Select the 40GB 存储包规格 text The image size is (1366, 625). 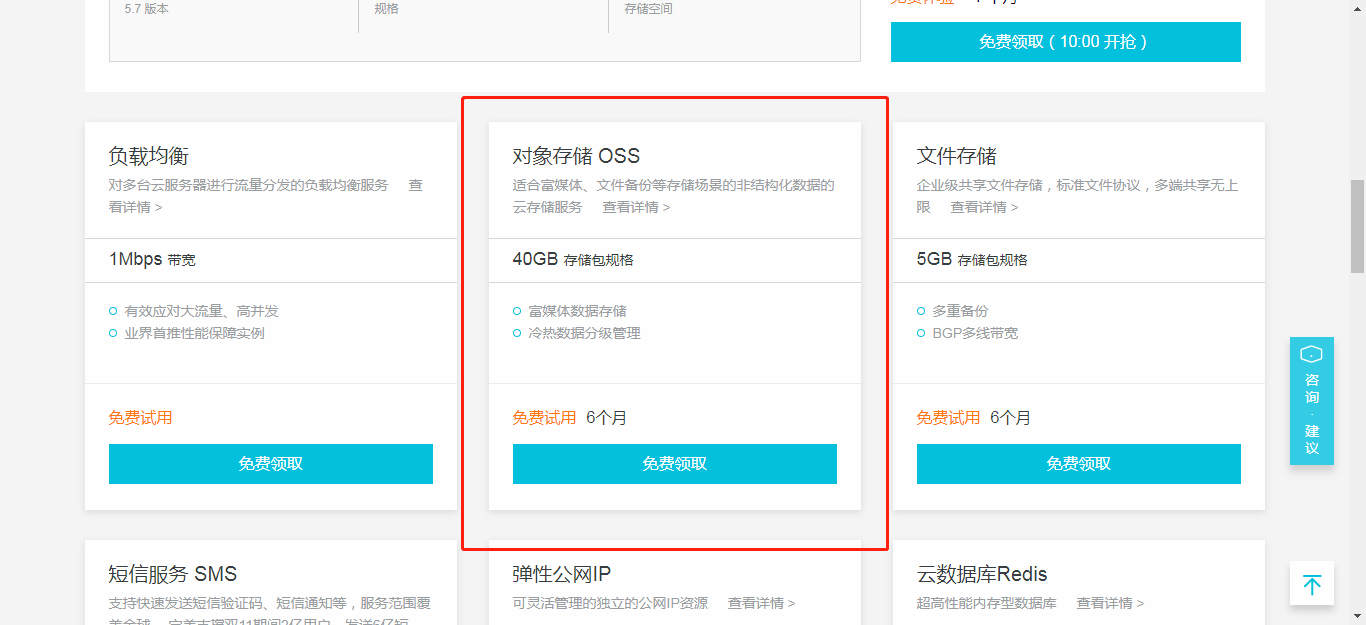(x=573, y=260)
